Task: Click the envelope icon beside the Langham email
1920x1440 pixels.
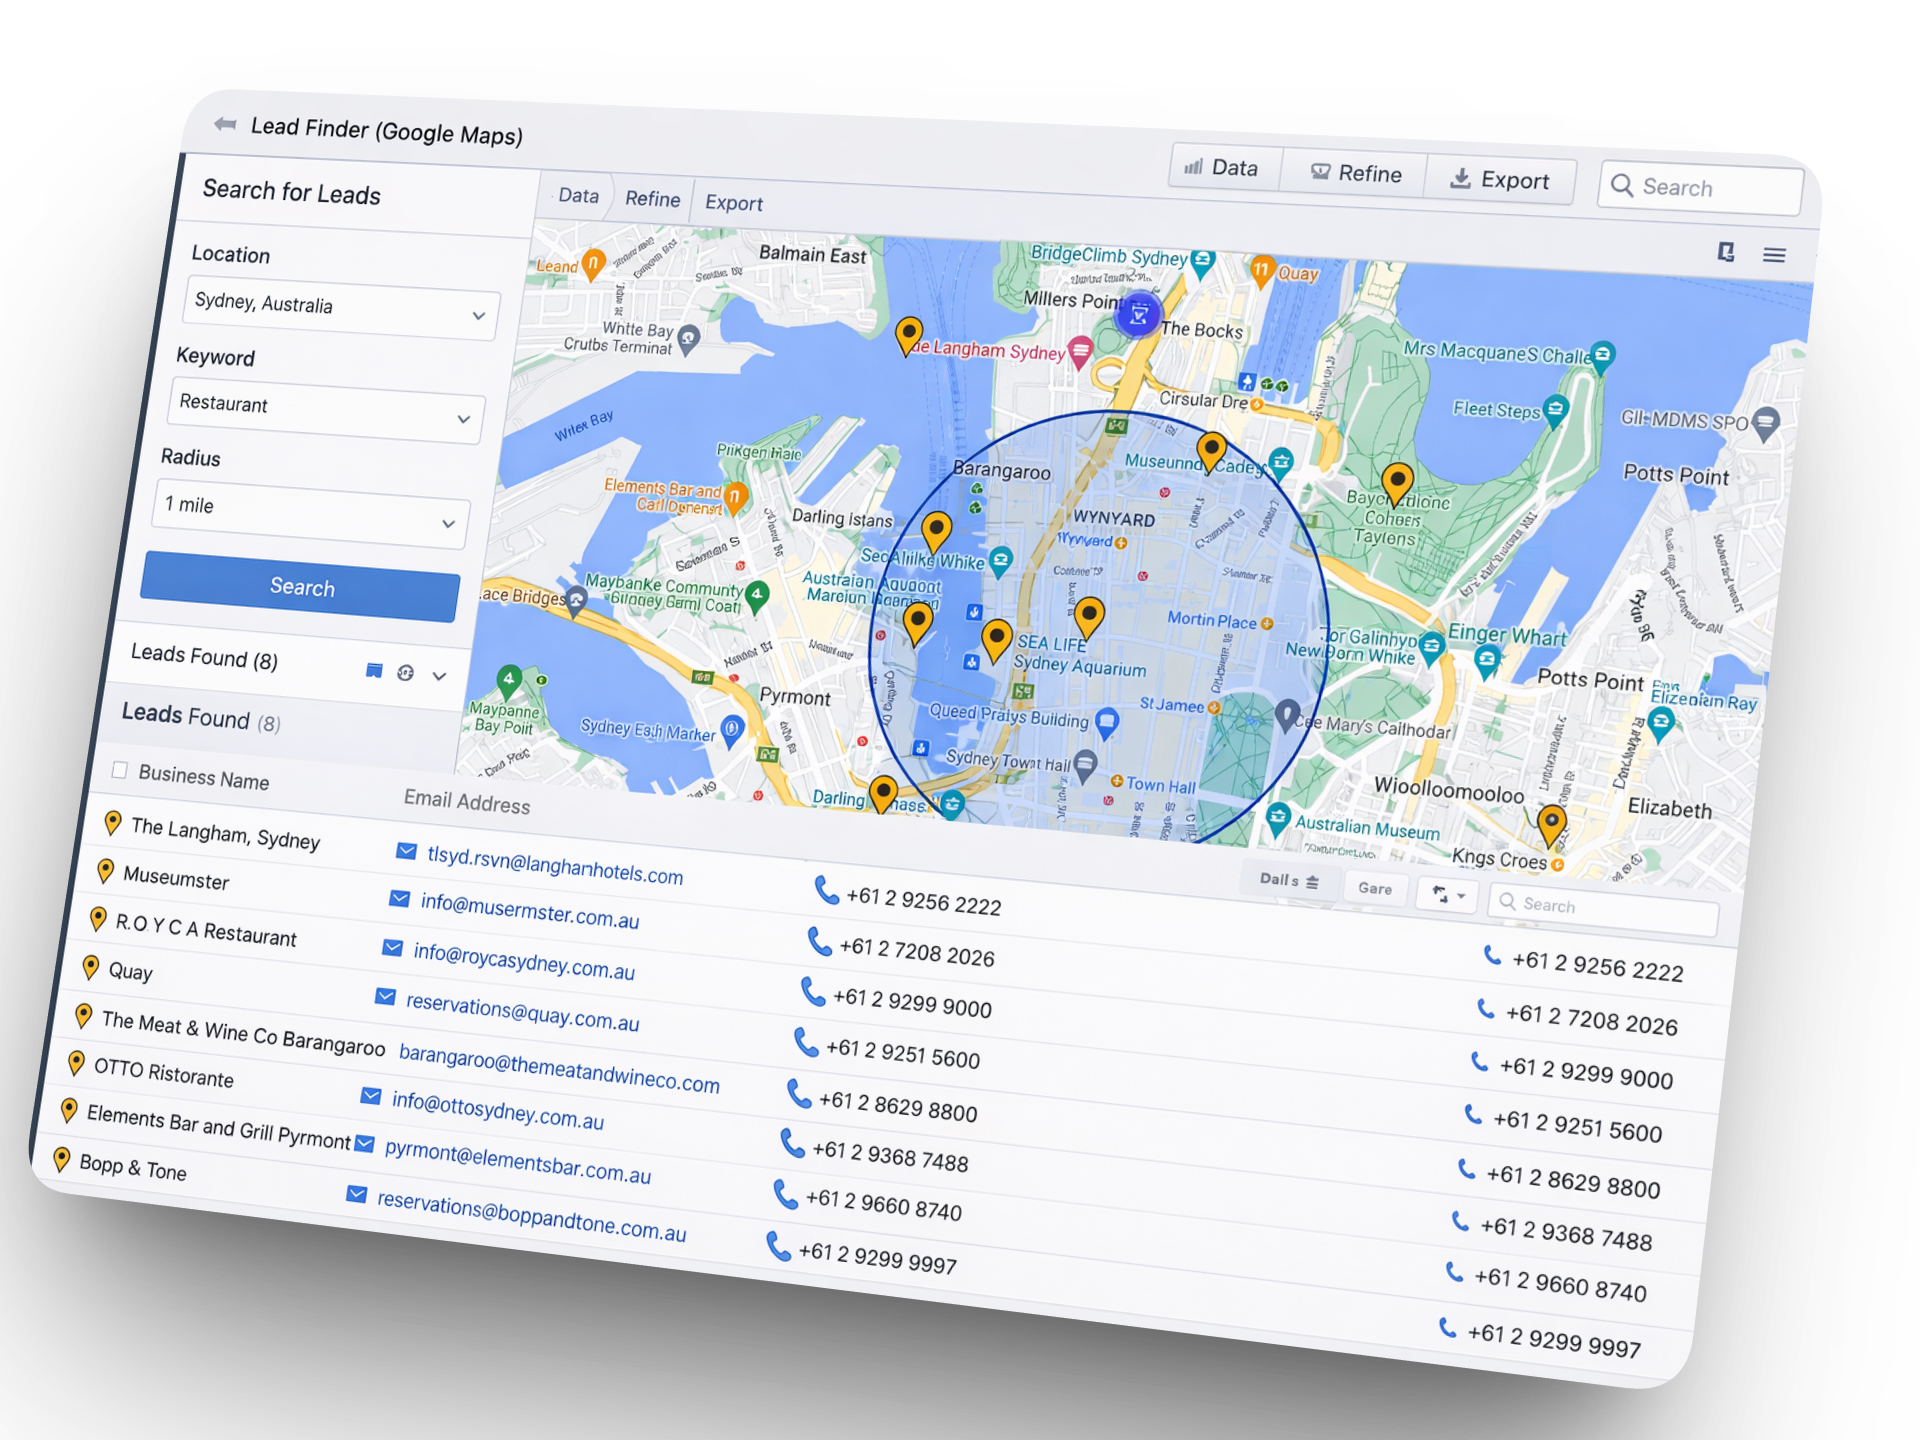Action: click(x=405, y=852)
